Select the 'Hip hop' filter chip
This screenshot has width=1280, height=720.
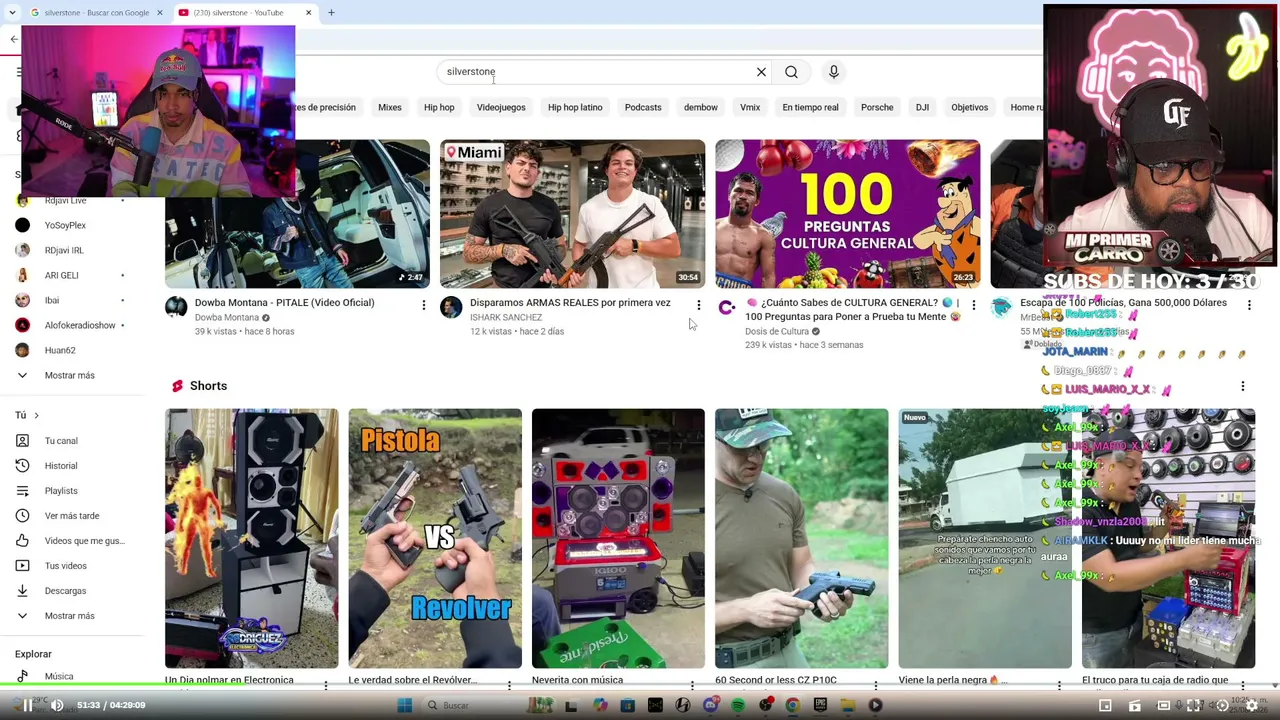click(x=439, y=107)
